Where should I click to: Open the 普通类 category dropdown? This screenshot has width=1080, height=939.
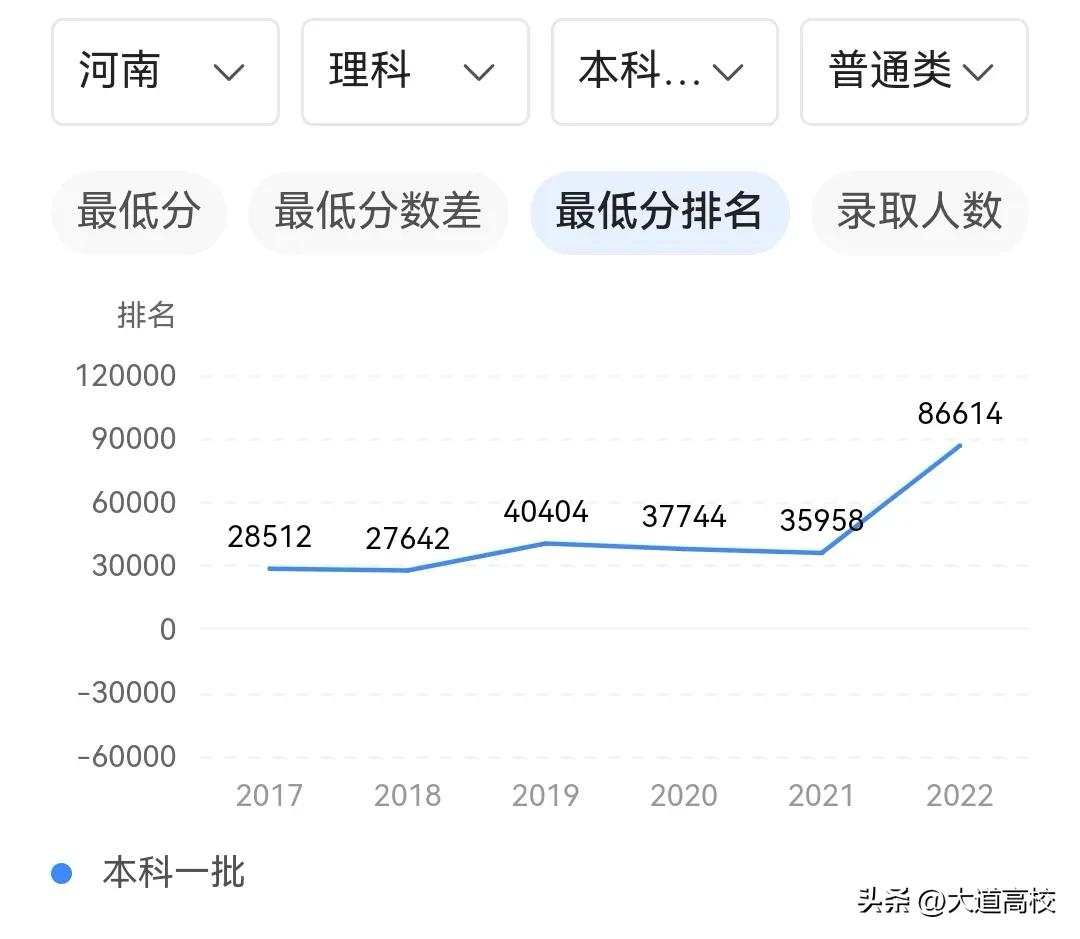pyautogui.click(x=914, y=72)
